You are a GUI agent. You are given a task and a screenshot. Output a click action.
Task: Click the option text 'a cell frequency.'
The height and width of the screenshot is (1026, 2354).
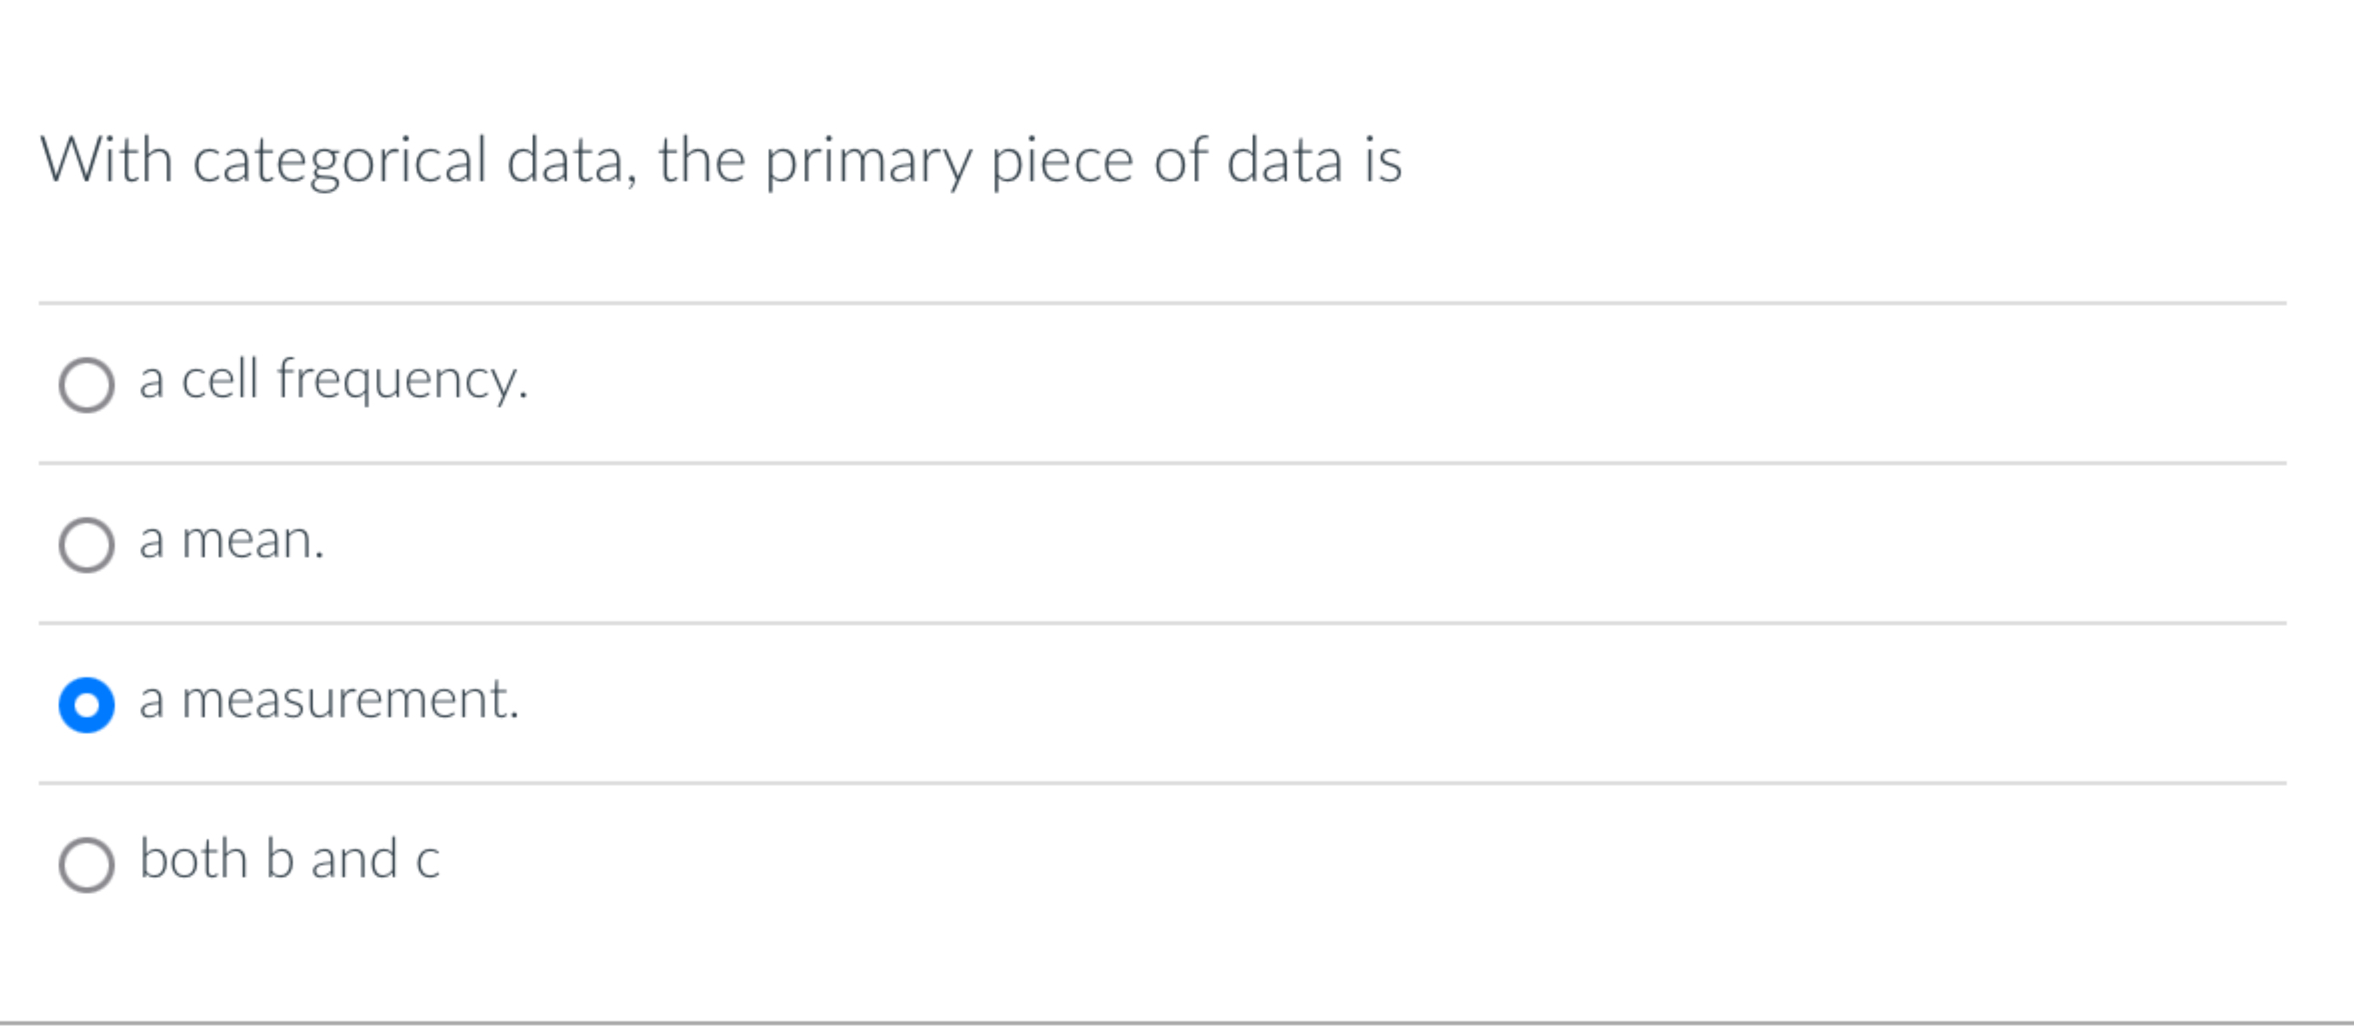coord(333,378)
